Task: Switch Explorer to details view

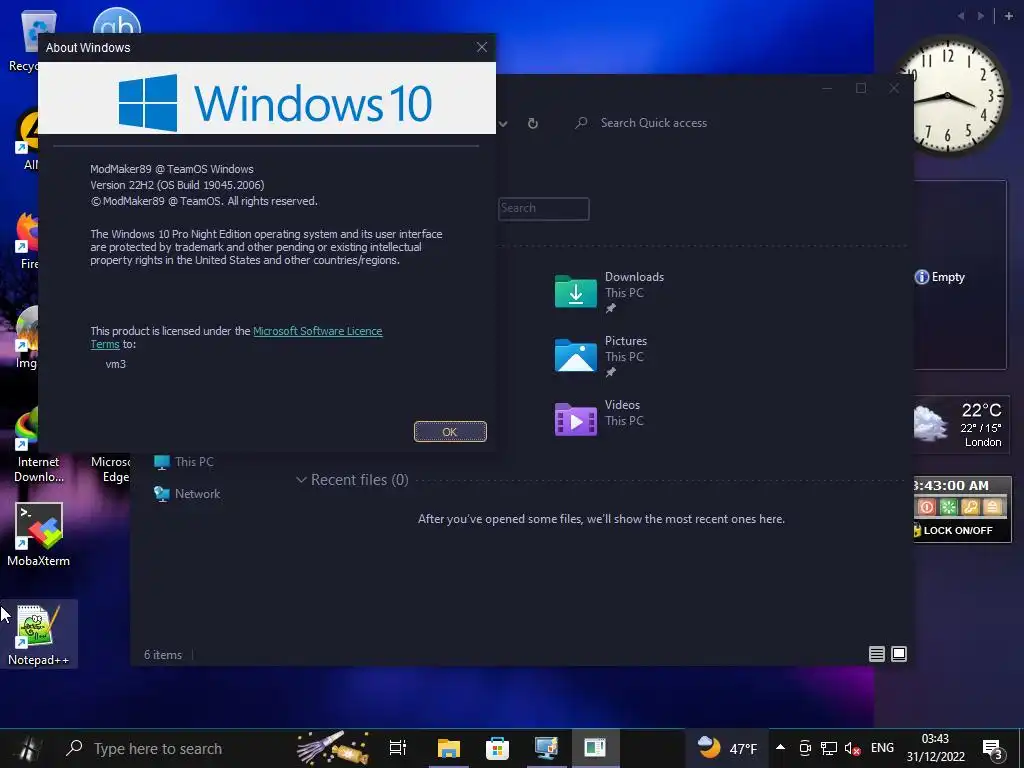Action: tap(876, 654)
